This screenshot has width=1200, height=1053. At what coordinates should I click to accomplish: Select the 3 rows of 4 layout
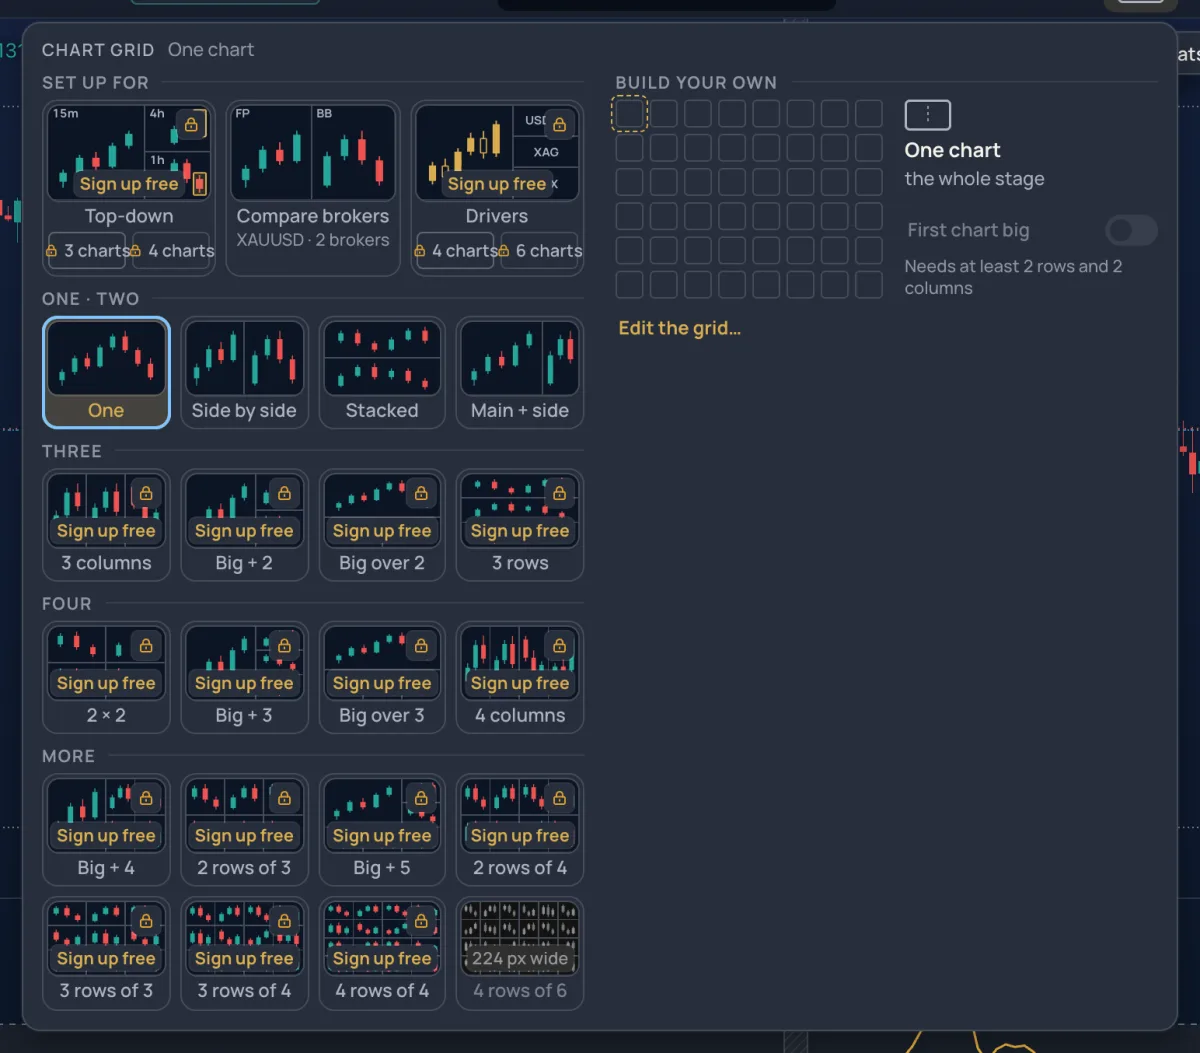[x=244, y=953]
